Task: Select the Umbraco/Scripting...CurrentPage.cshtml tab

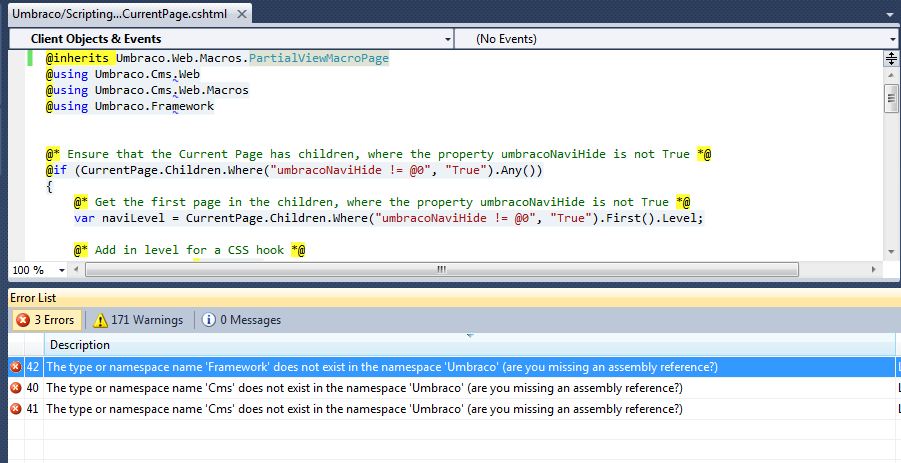Action: [x=120, y=14]
